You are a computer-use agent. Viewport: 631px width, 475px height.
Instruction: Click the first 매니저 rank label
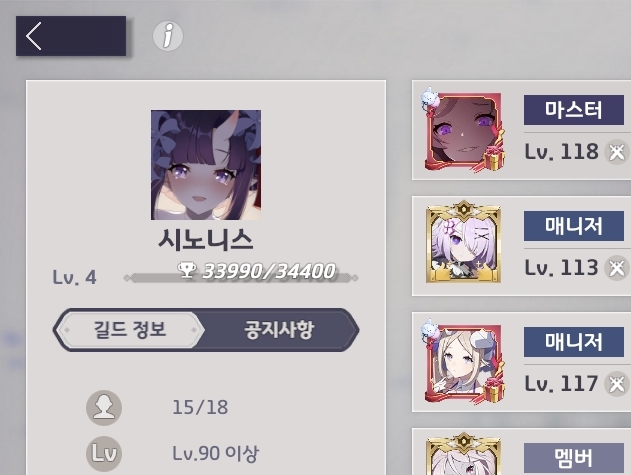(x=574, y=226)
